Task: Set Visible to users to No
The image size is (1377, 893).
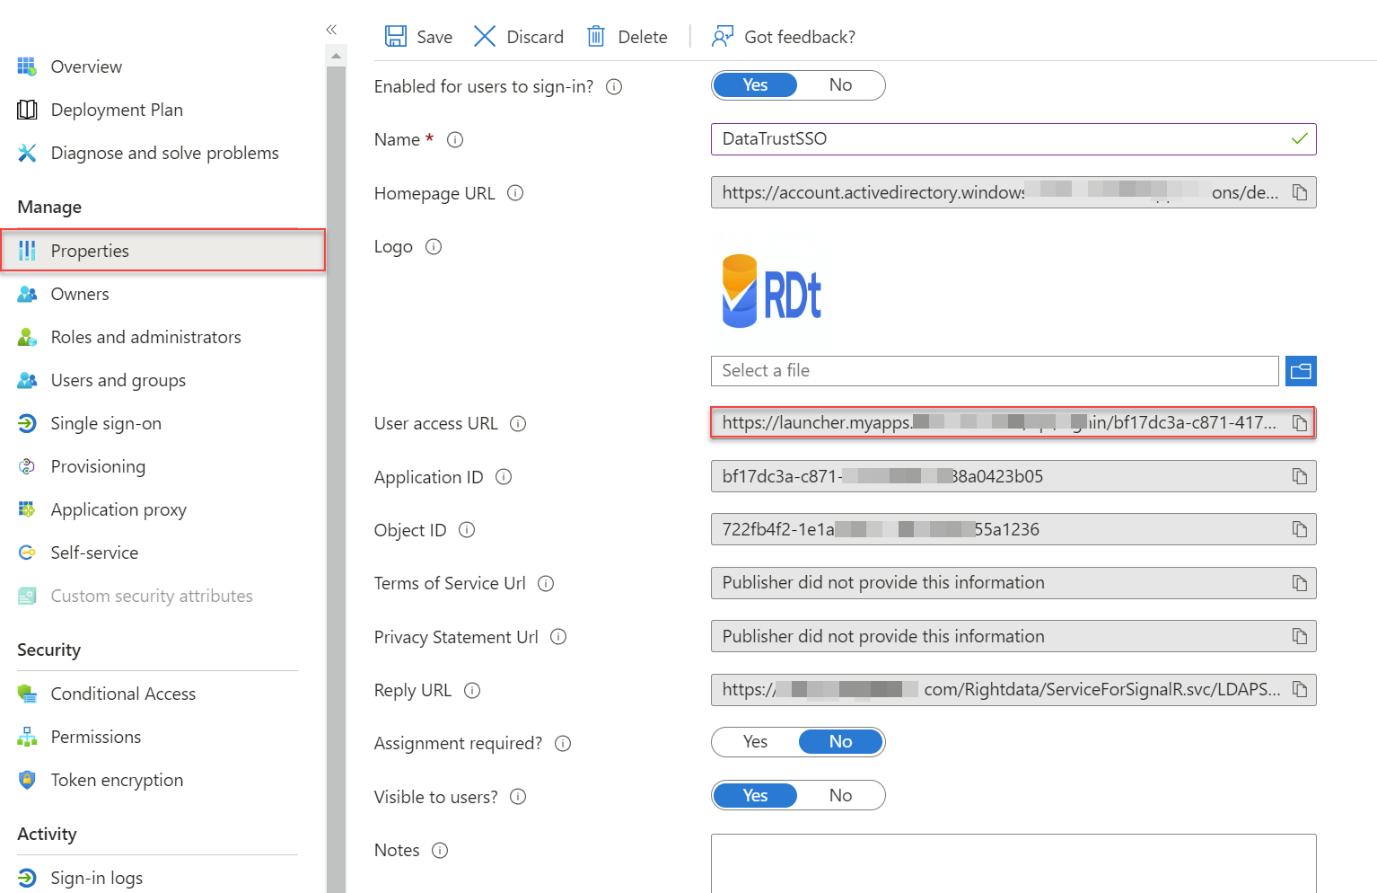Action: (x=841, y=796)
